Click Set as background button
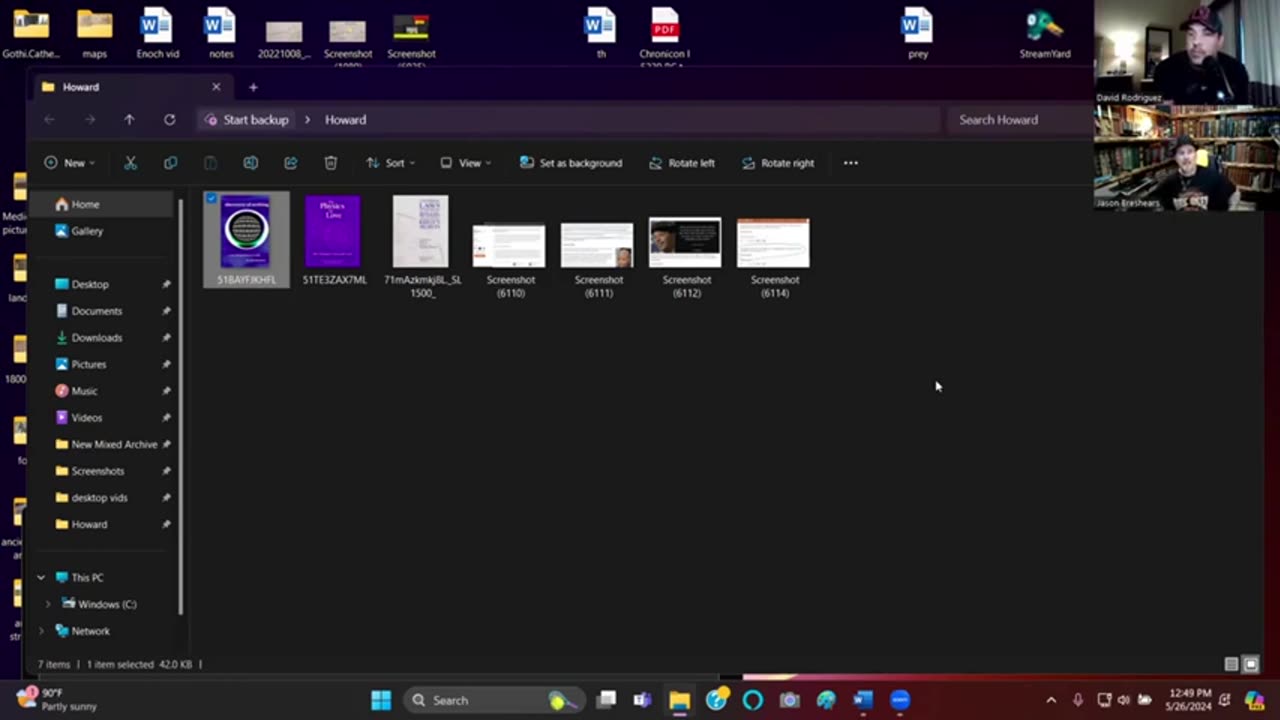Screen dimensions: 1280x720 (x=571, y=163)
